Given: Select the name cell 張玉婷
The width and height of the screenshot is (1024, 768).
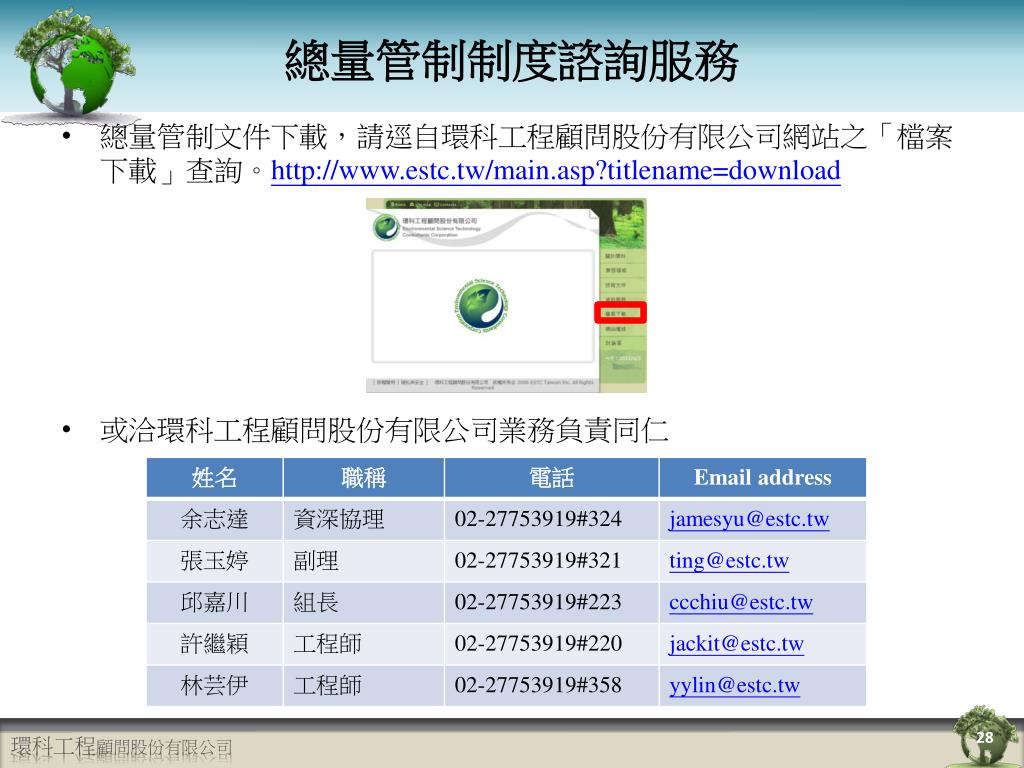Looking at the screenshot, I should [214, 561].
